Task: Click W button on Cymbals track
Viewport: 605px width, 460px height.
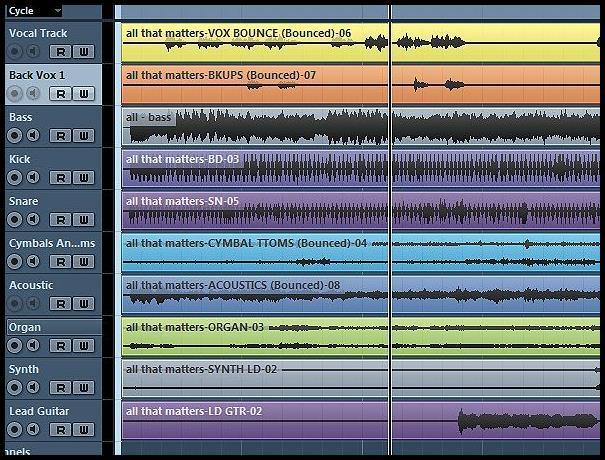Action: (x=83, y=262)
